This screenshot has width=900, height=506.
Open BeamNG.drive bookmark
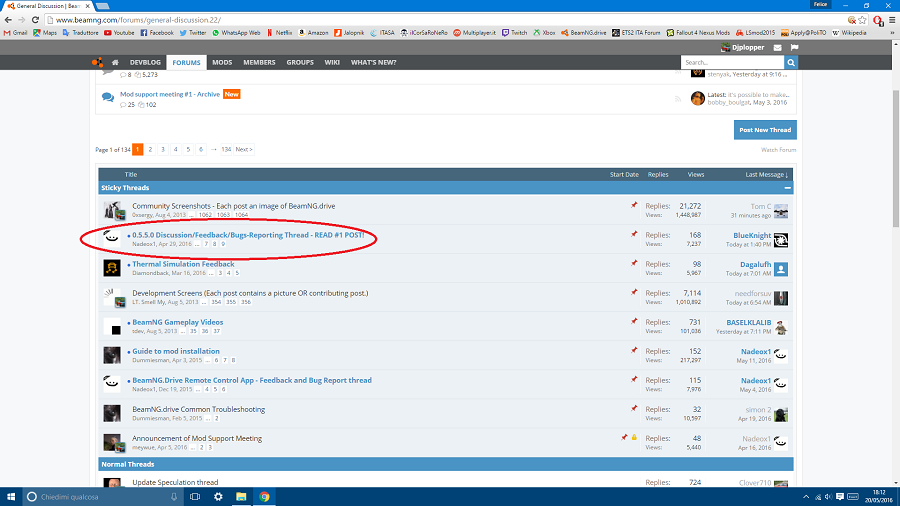click(x=584, y=33)
